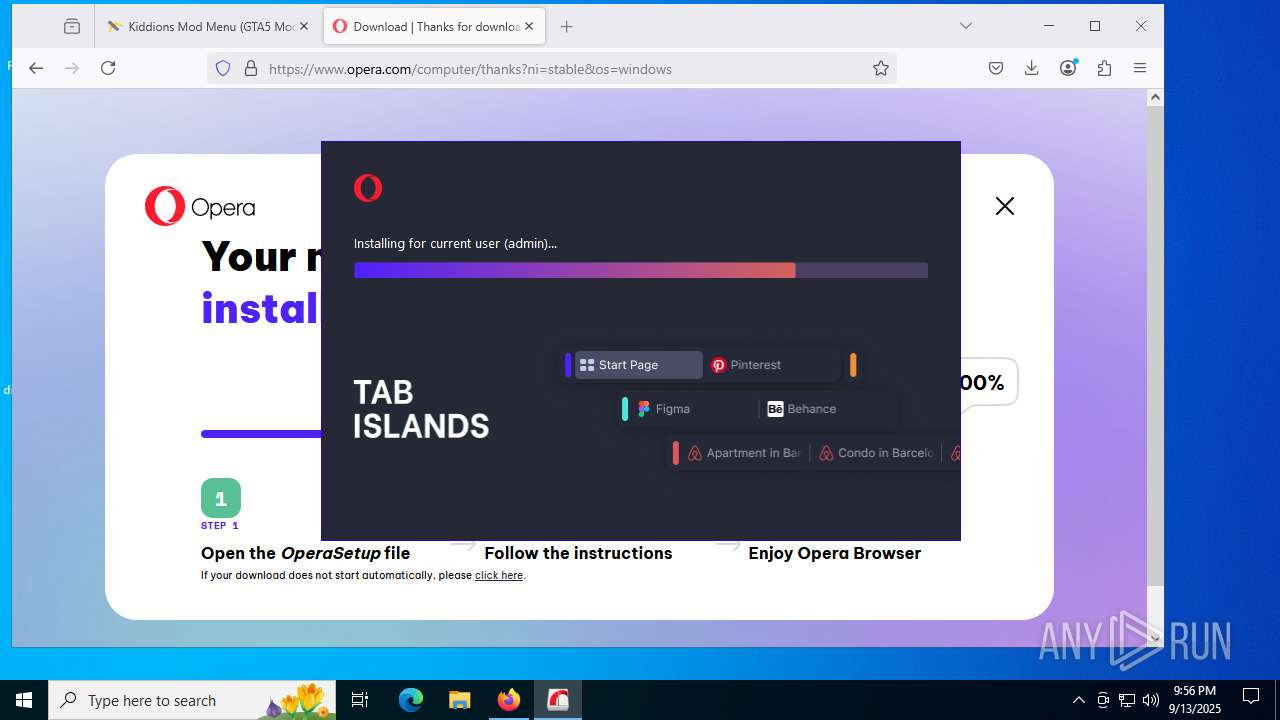Viewport: 1280px width, 720px height.
Task: Click page scrollbar down arrow
Action: 1155,638
